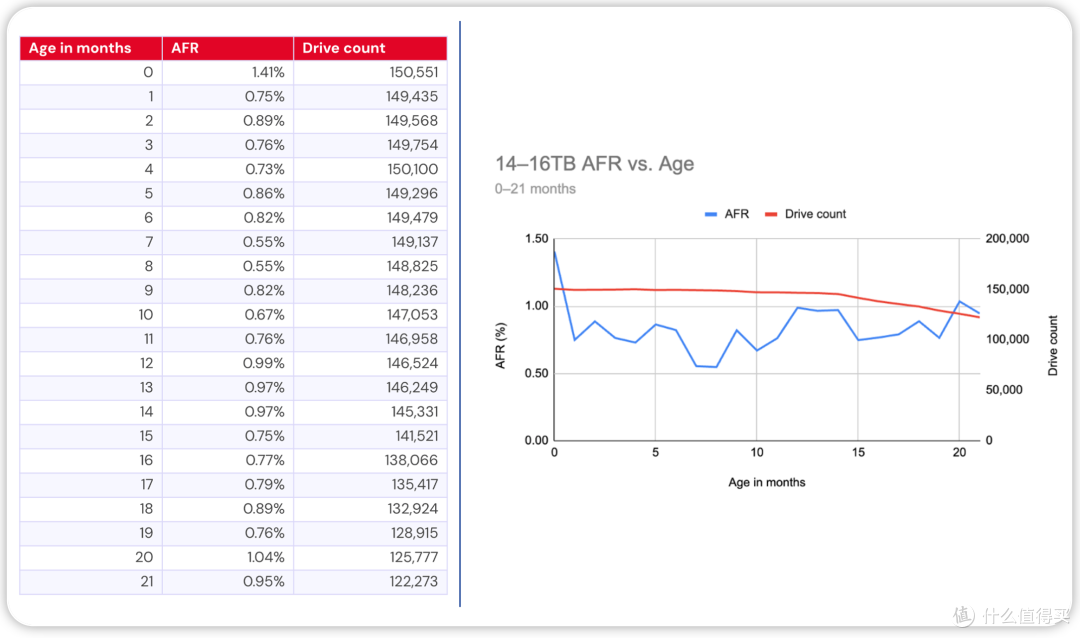Click the 200,000 right axis tick label

pyautogui.click(x=1007, y=238)
